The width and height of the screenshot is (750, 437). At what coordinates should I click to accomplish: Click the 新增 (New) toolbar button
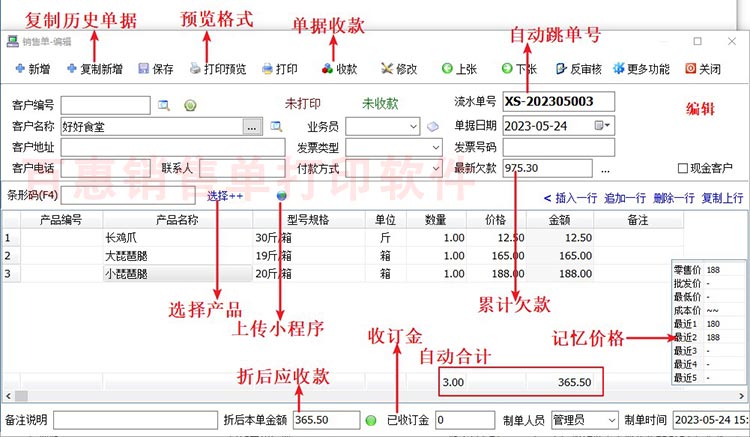tap(32, 69)
